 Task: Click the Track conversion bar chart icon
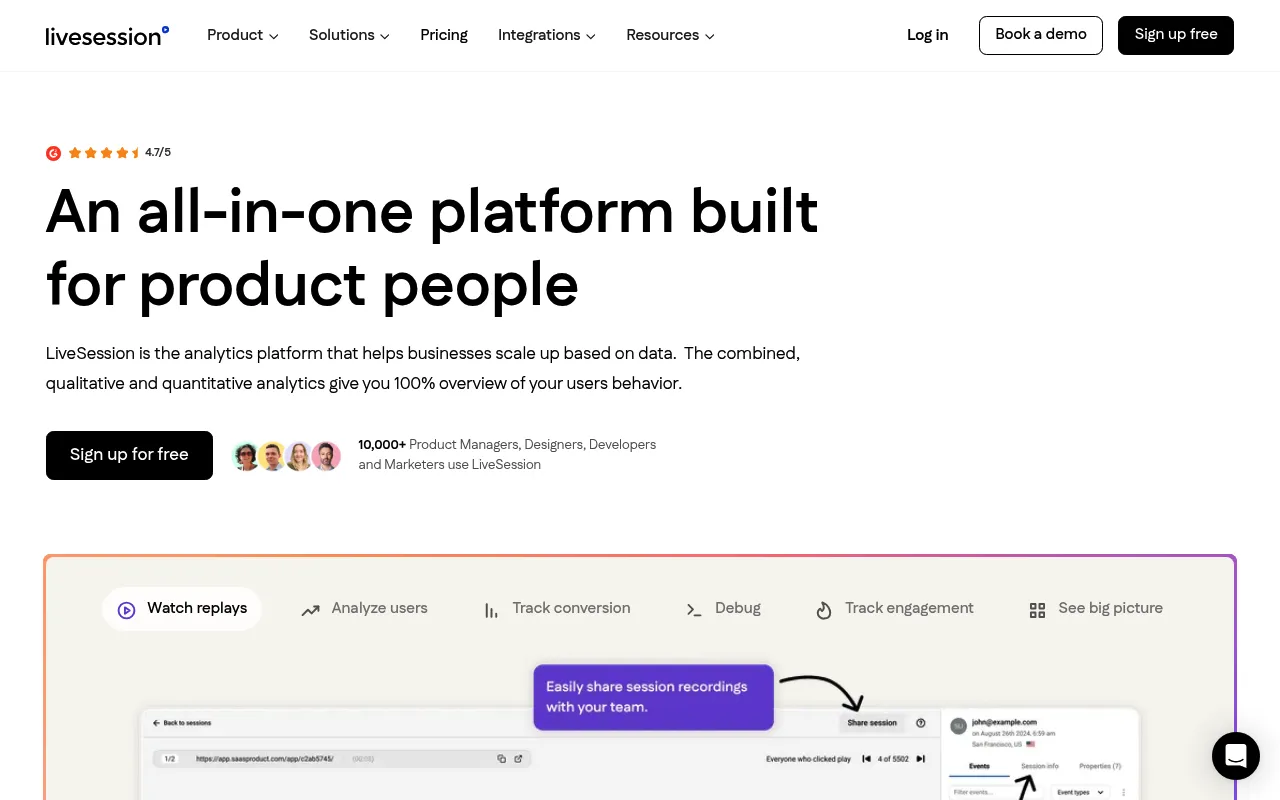point(491,610)
